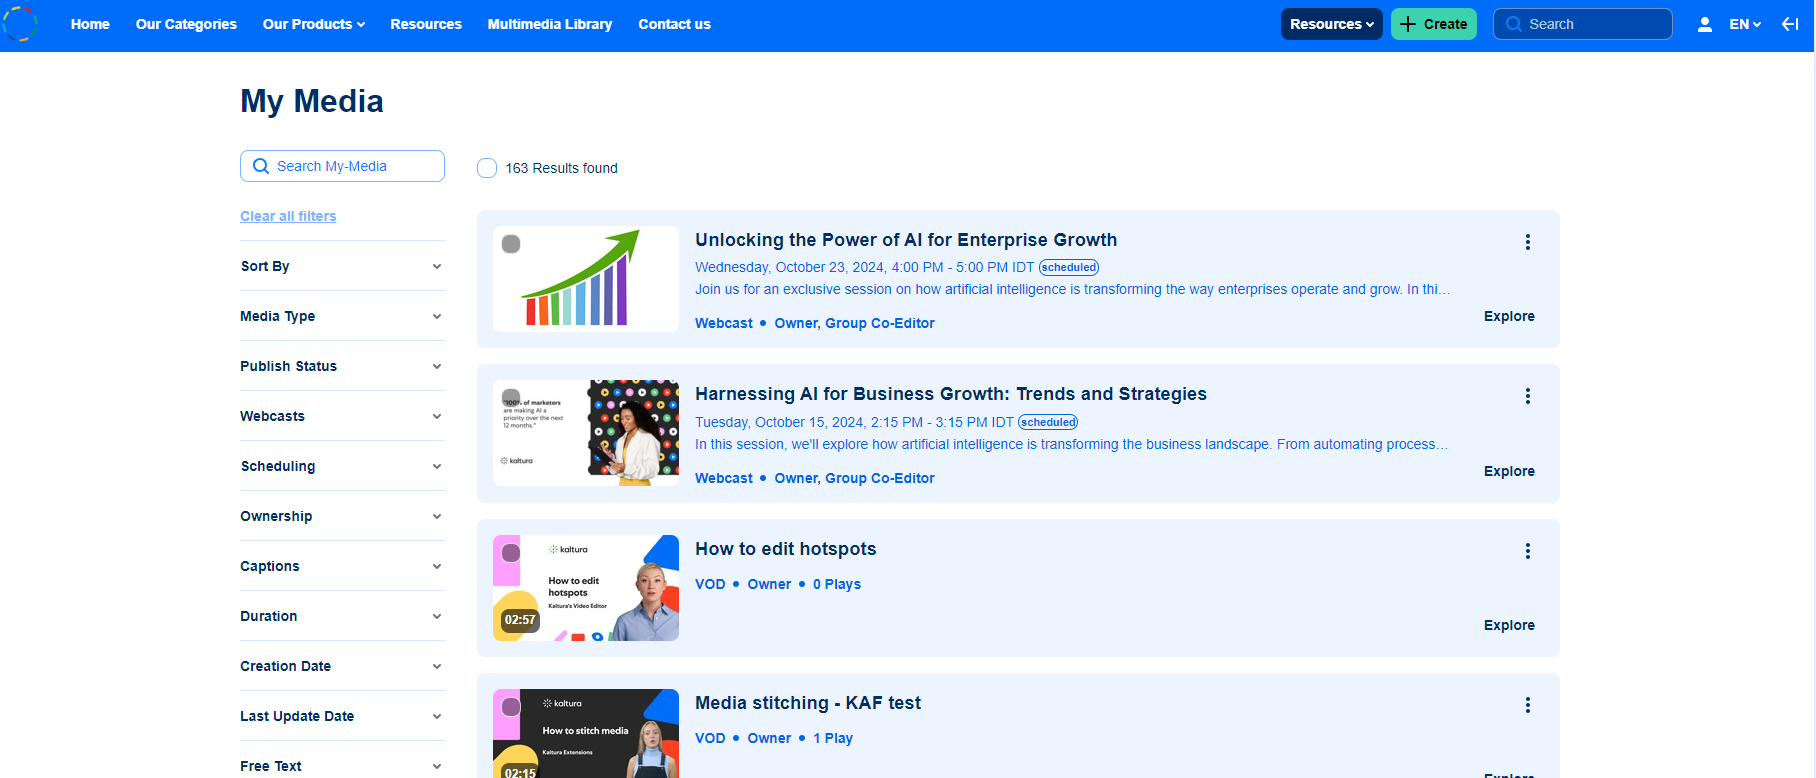Screen dimensions: 1816x778
Task: Open Media stitching - KAF test title
Action: [x=808, y=703]
